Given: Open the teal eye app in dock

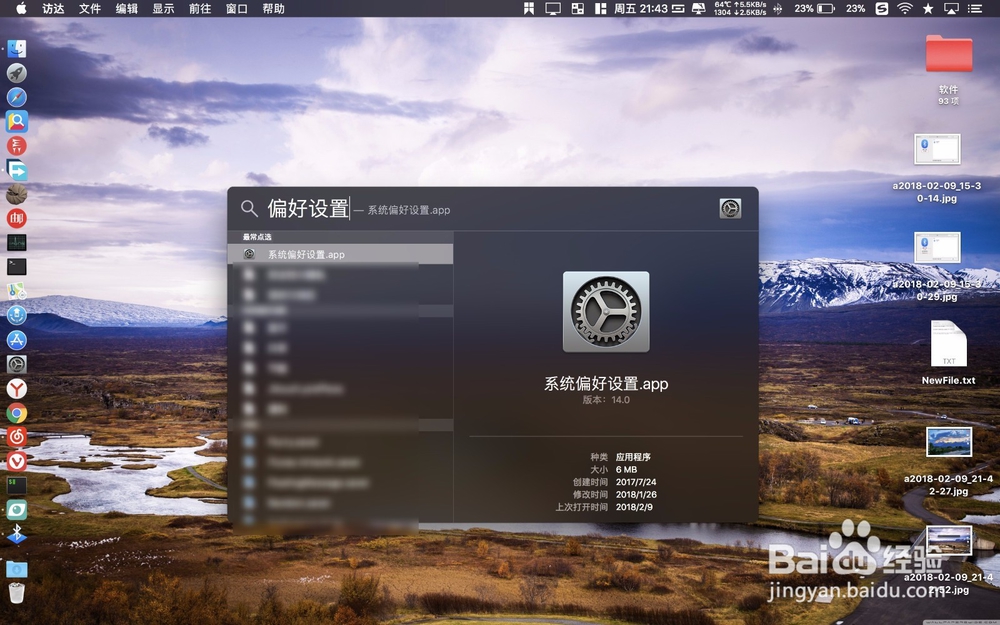Looking at the screenshot, I should tap(17, 510).
